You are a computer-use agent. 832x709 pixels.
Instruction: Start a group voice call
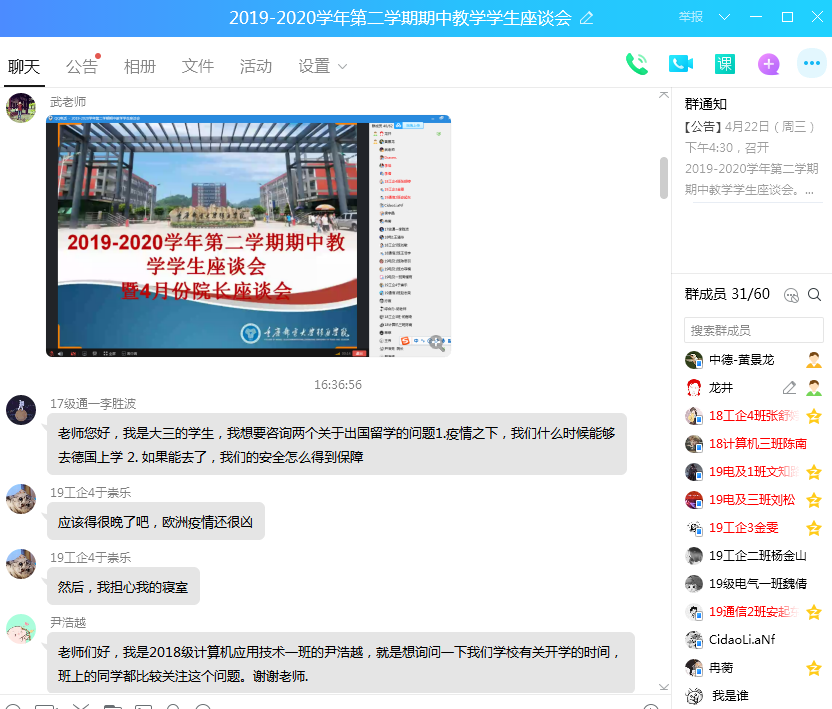[x=636, y=64]
